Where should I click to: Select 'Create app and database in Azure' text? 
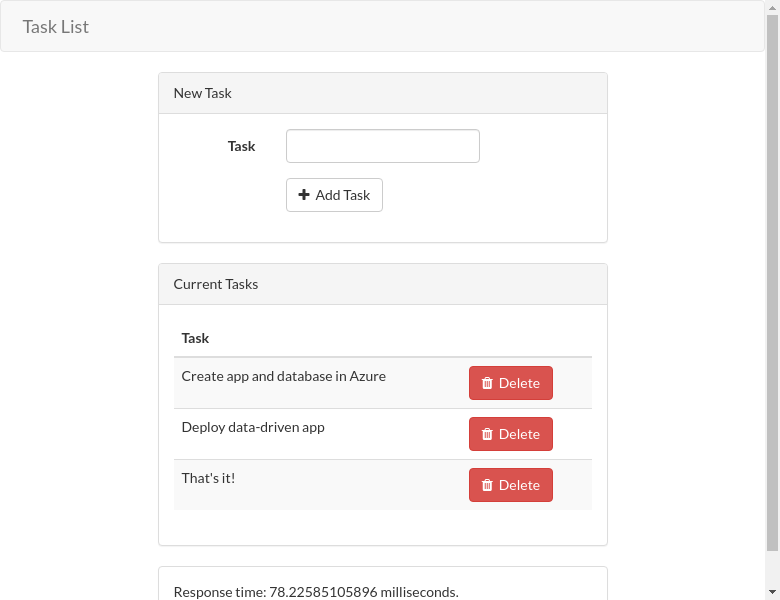pyautogui.click(x=284, y=376)
